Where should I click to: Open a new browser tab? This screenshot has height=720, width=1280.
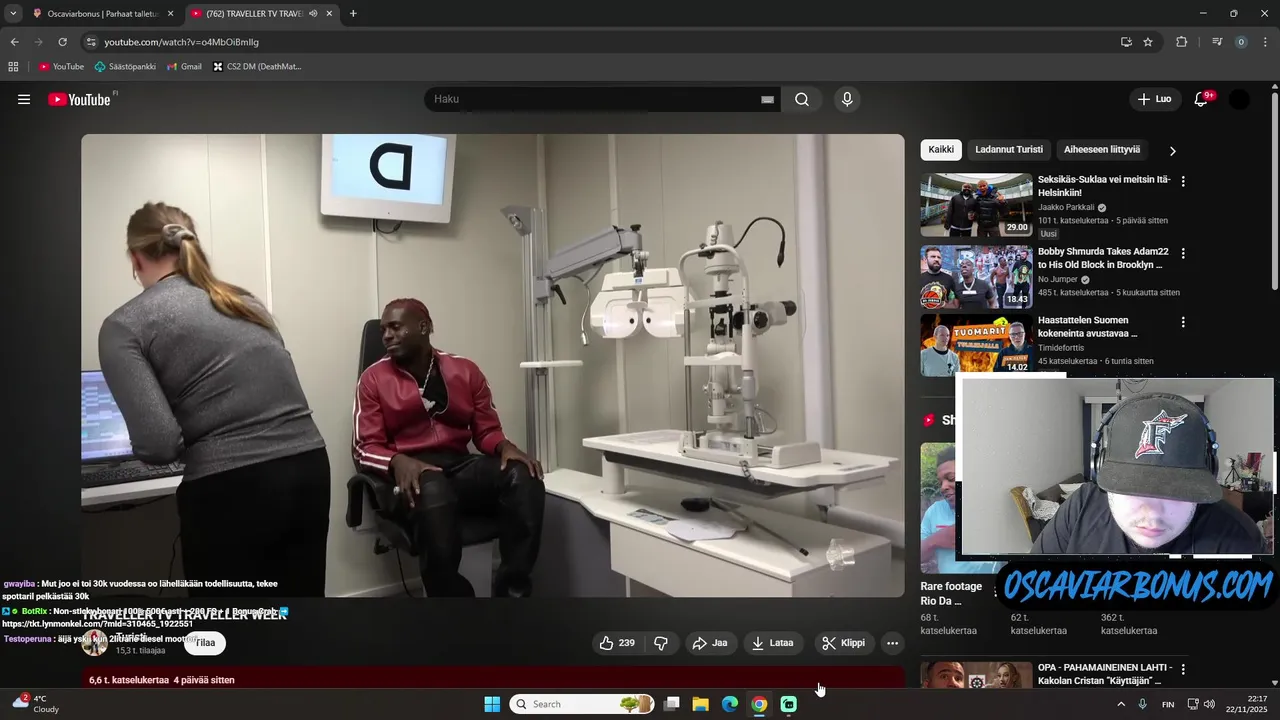tap(353, 14)
